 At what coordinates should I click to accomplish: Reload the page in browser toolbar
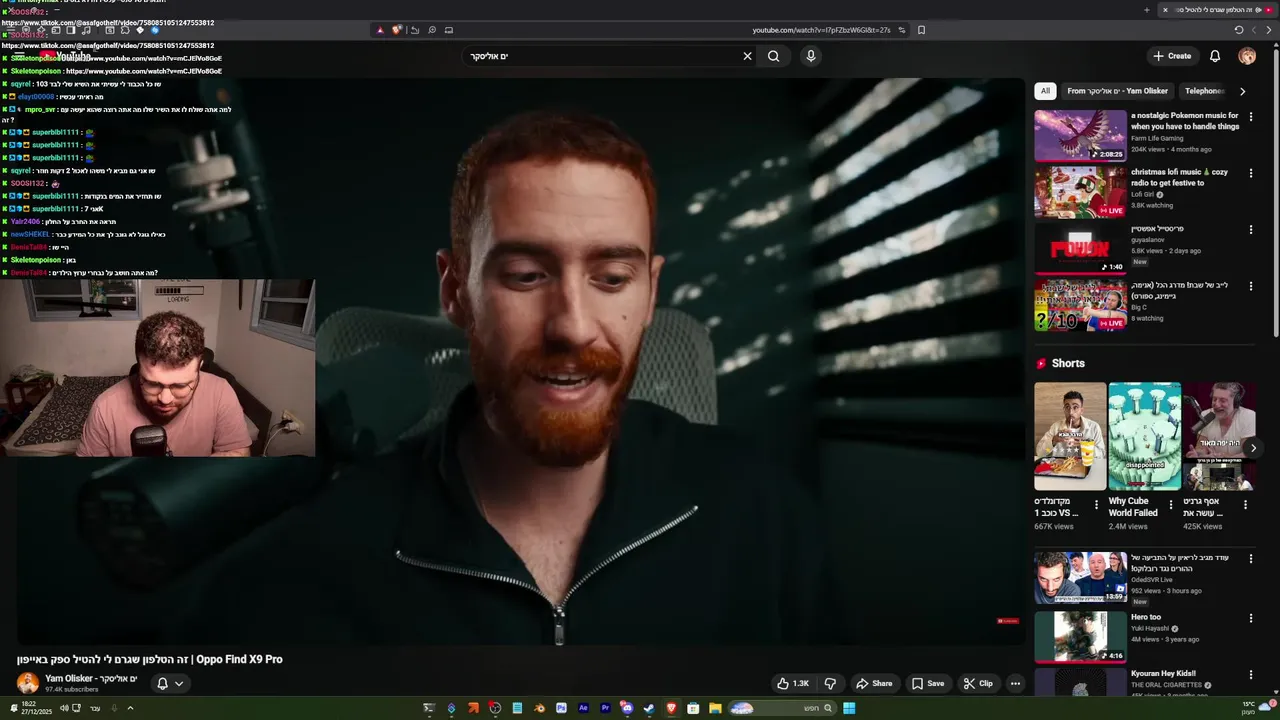(1239, 30)
